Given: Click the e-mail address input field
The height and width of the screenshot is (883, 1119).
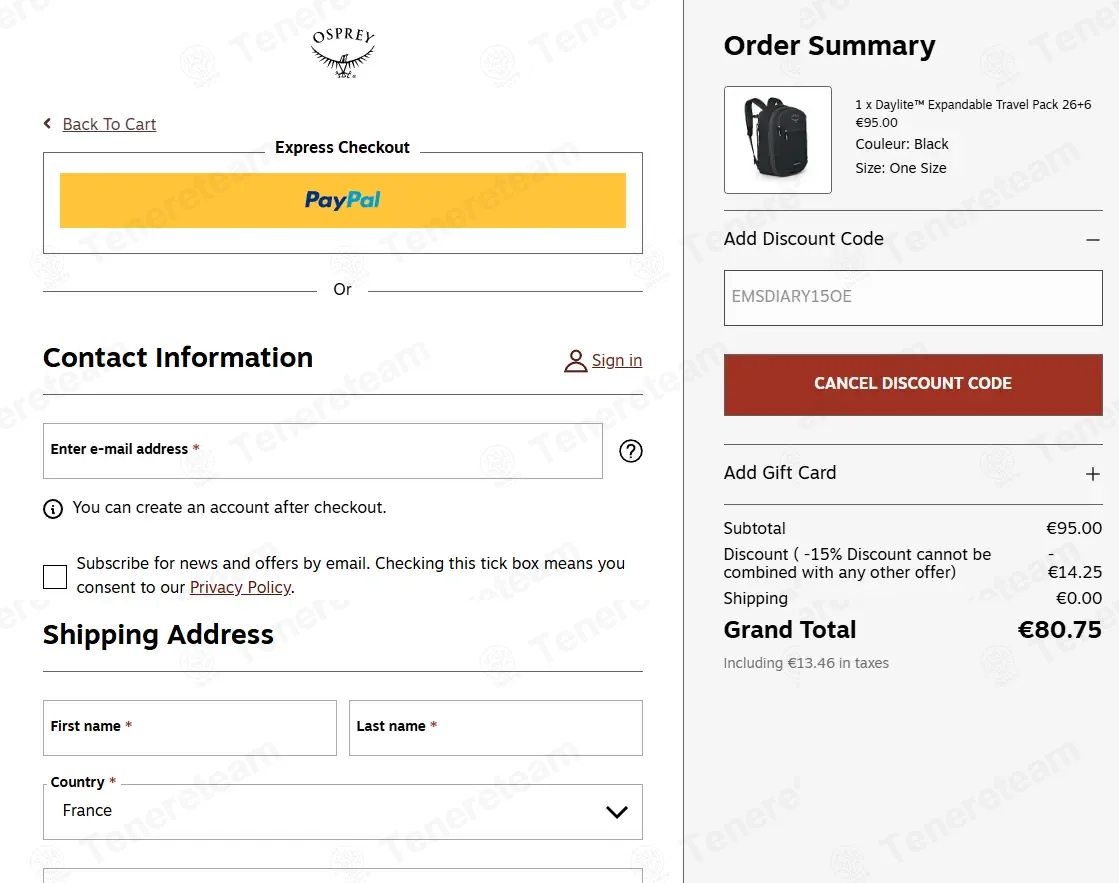Looking at the screenshot, I should click(323, 451).
